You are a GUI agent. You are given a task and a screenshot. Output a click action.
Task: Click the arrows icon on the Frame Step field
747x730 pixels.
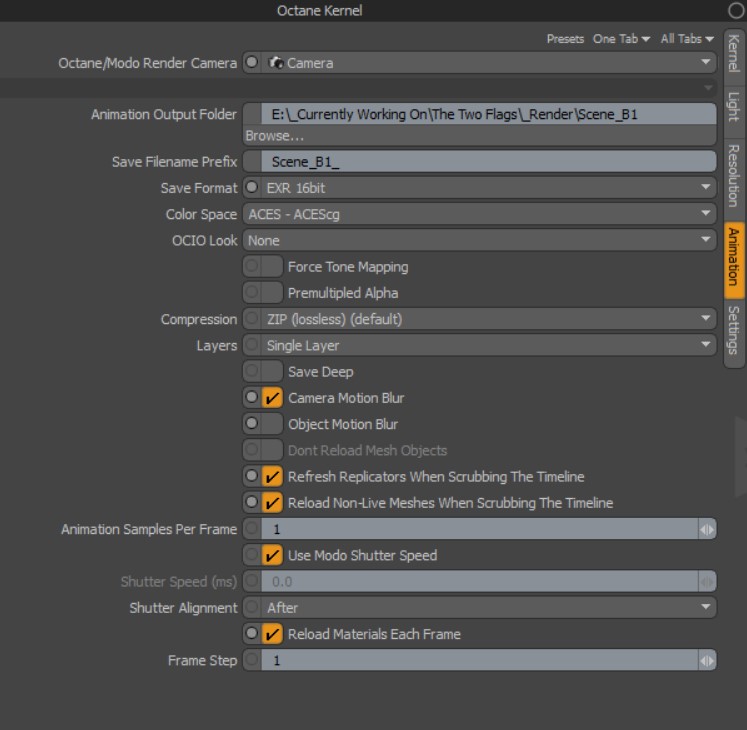[707, 660]
